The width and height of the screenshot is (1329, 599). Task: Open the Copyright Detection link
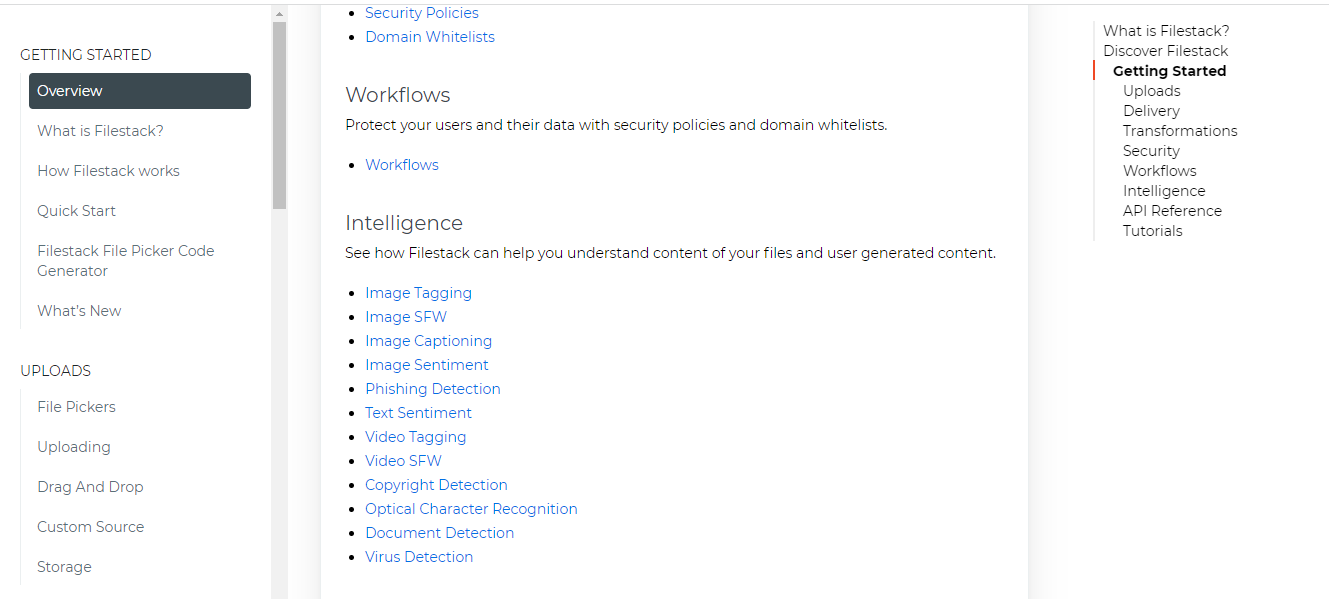436,485
